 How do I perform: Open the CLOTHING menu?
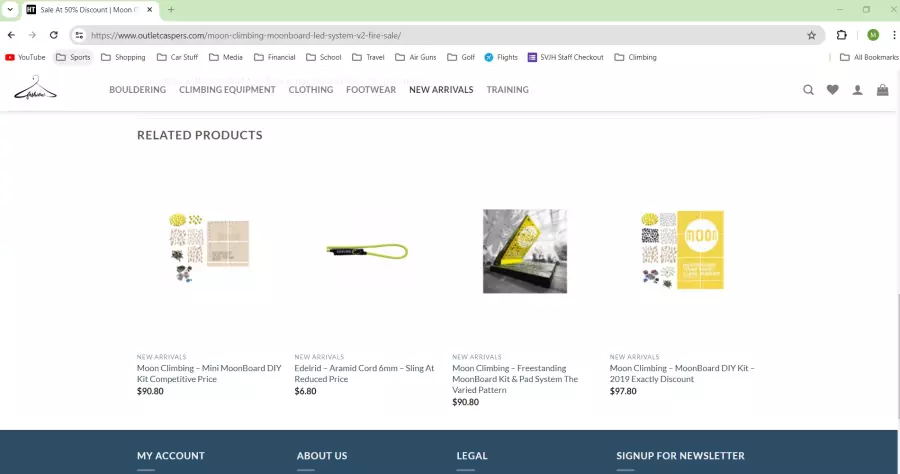(x=311, y=90)
